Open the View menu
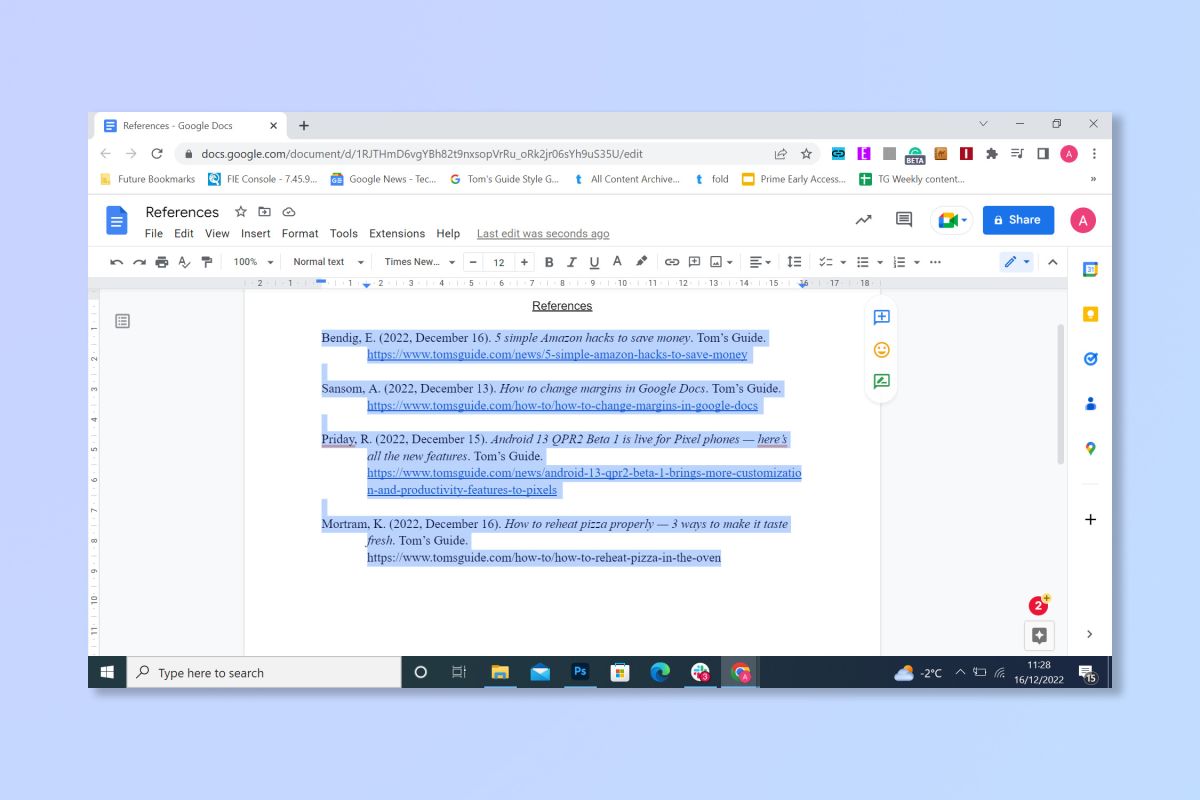 (217, 234)
